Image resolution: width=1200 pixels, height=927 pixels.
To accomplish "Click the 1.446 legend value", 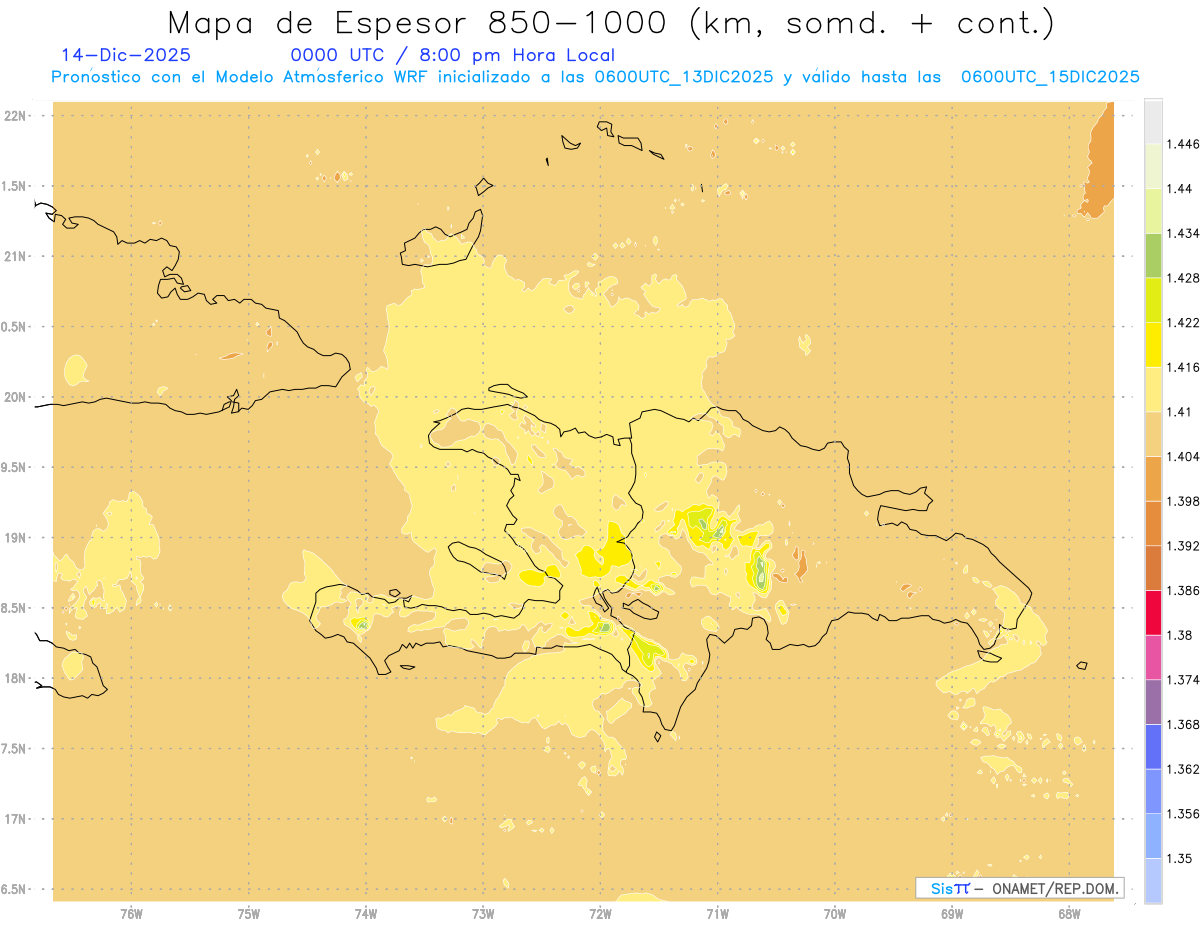I will [x=1183, y=144].
